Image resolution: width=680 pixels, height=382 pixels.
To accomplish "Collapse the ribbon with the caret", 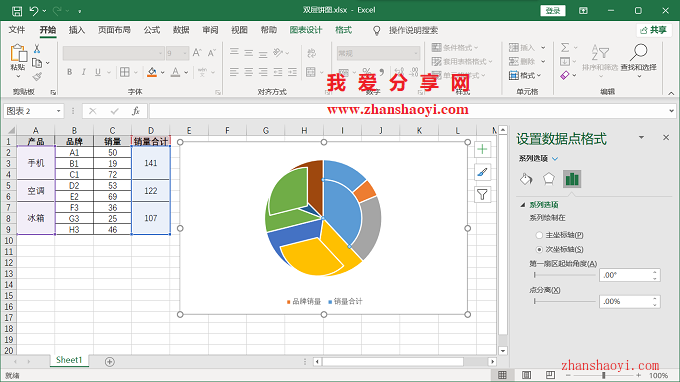I will click(x=670, y=93).
